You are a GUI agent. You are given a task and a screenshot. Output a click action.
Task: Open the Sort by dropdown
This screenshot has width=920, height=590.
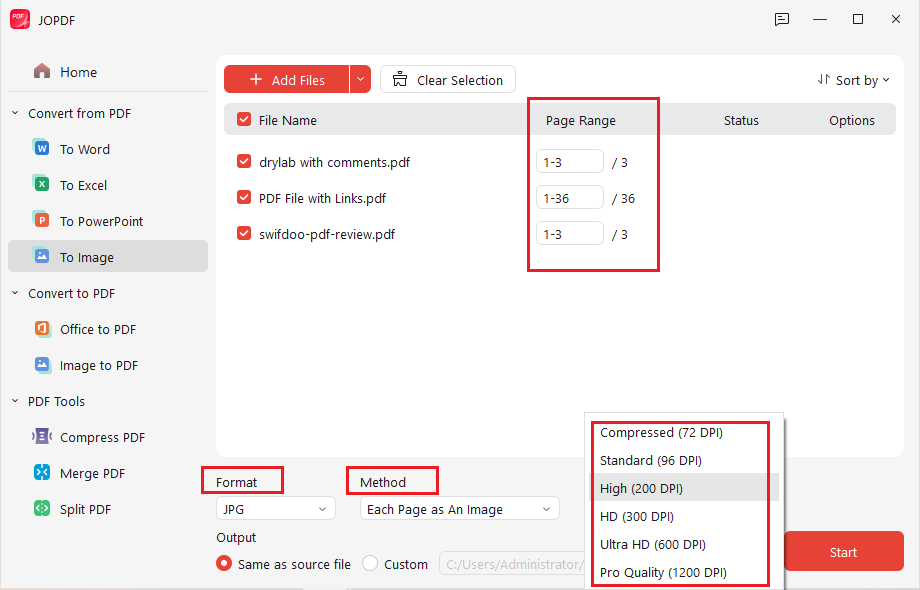(854, 80)
